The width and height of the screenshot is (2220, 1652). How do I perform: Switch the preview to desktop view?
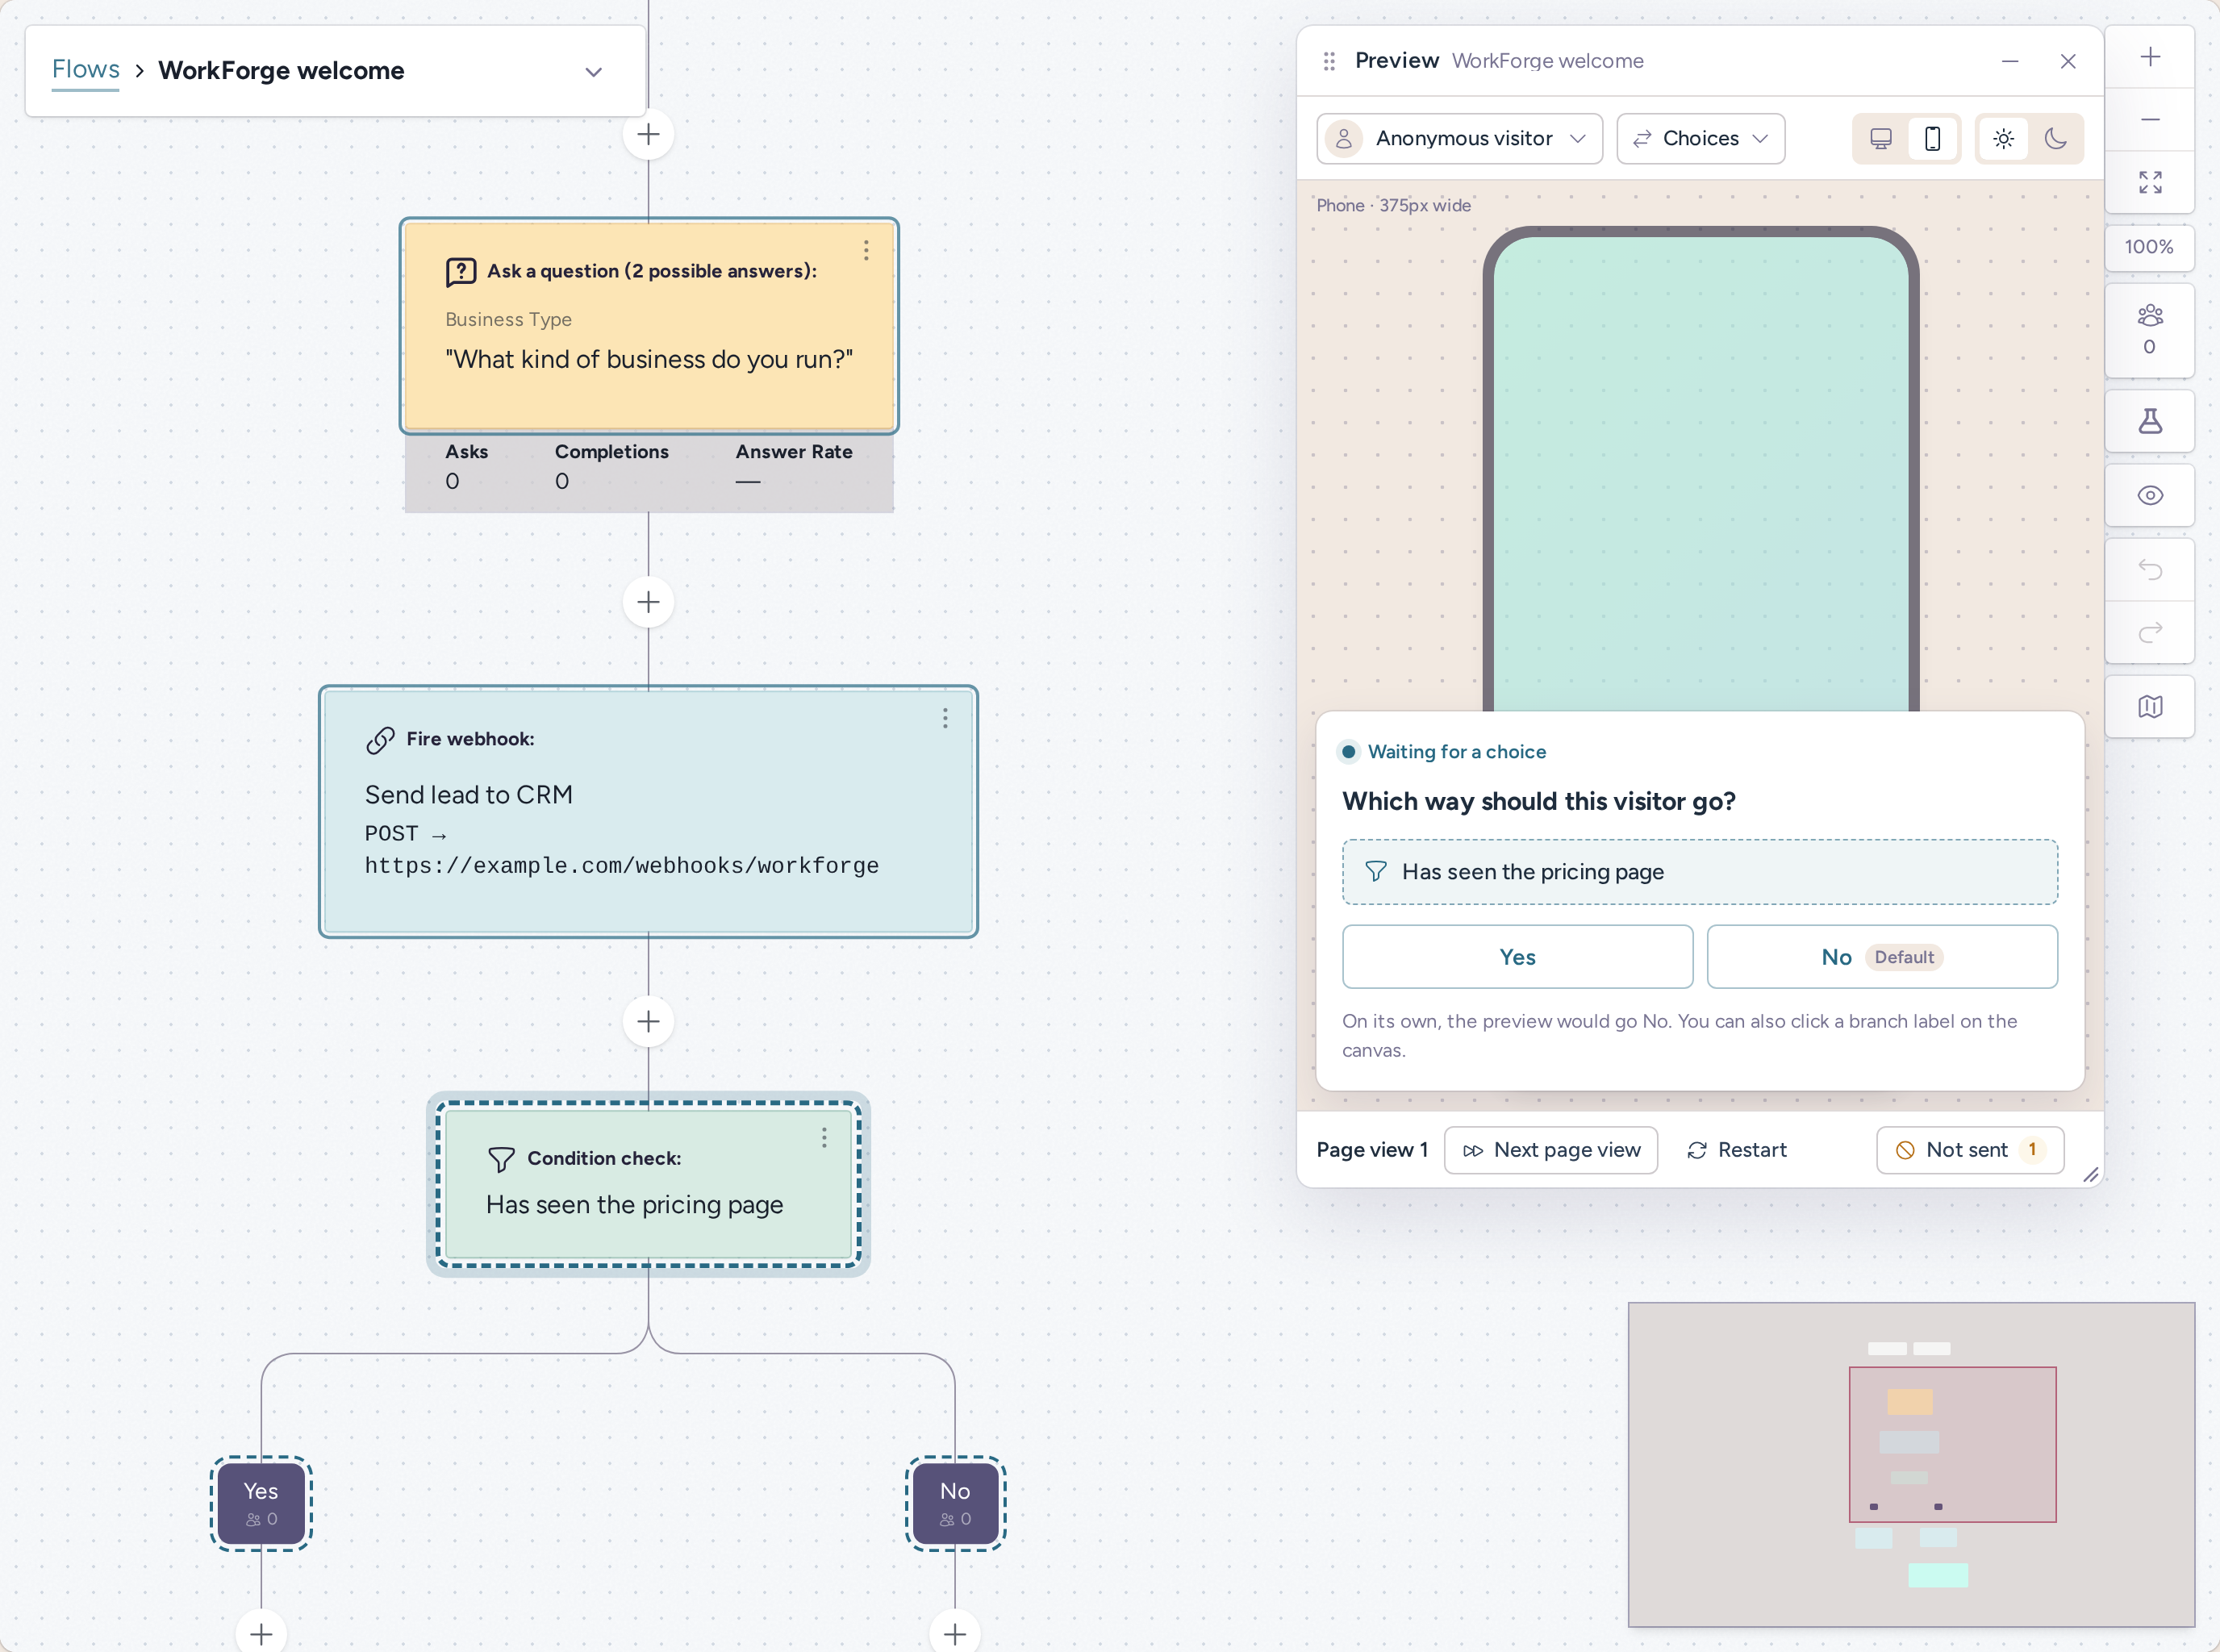pyautogui.click(x=1881, y=138)
